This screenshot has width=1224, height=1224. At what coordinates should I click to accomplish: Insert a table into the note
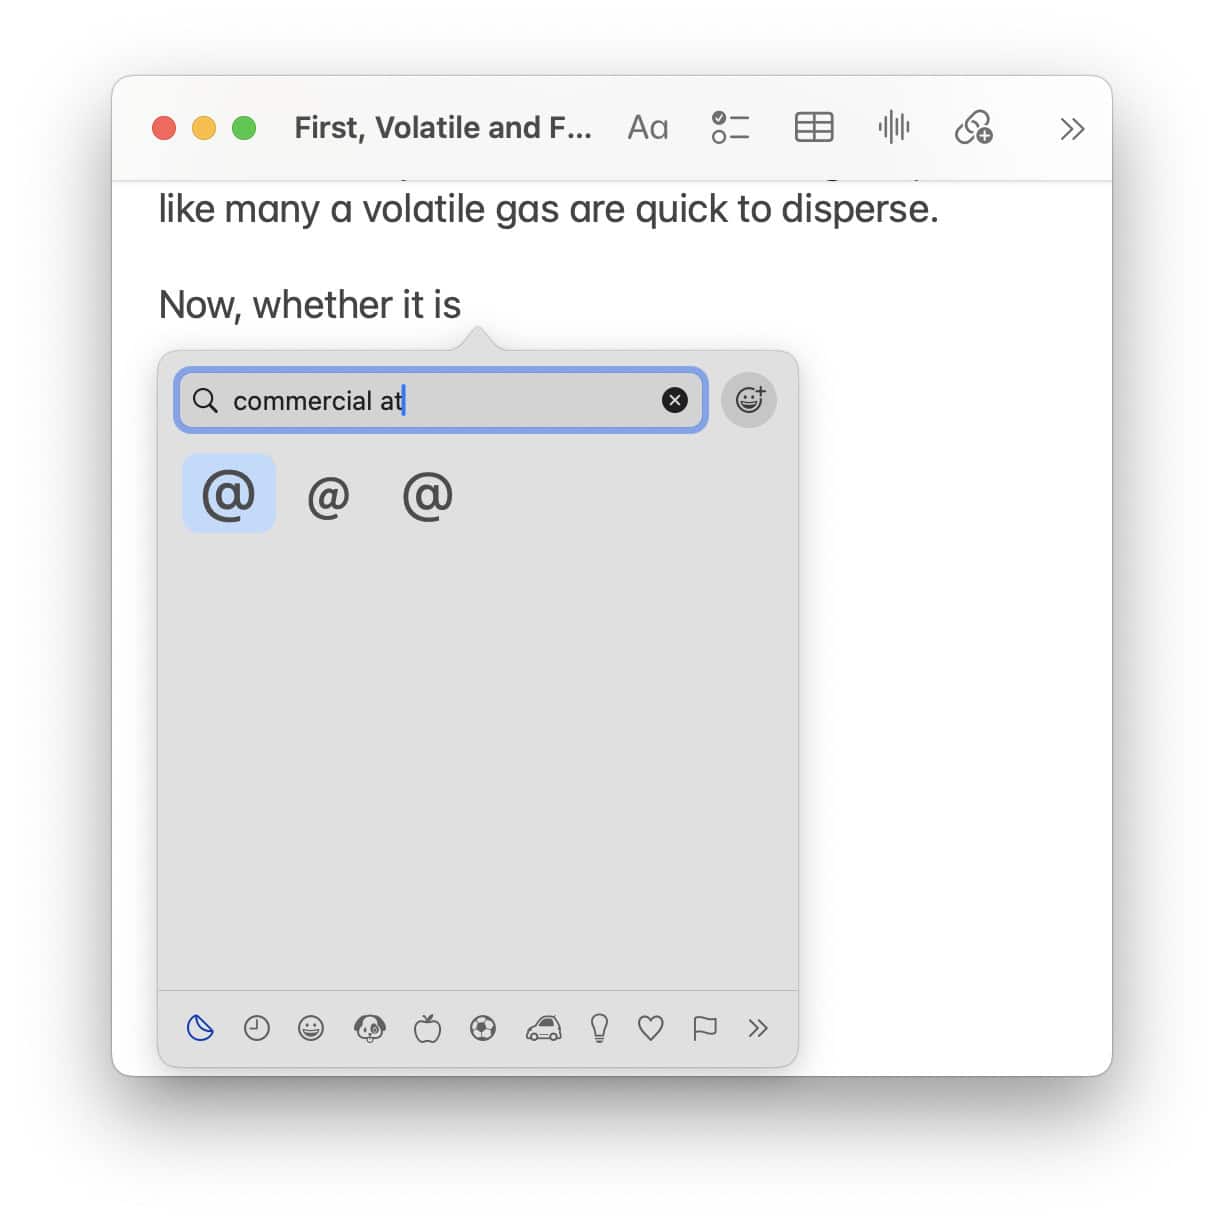pyautogui.click(x=813, y=127)
